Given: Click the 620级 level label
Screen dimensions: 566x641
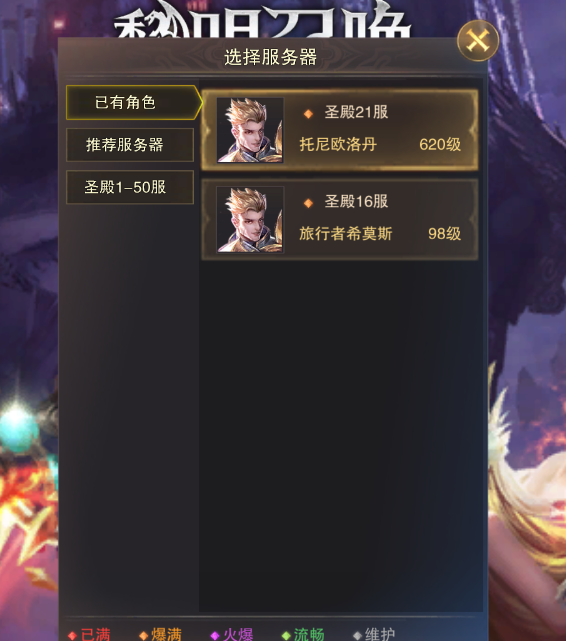Looking at the screenshot, I should tap(440, 144).
